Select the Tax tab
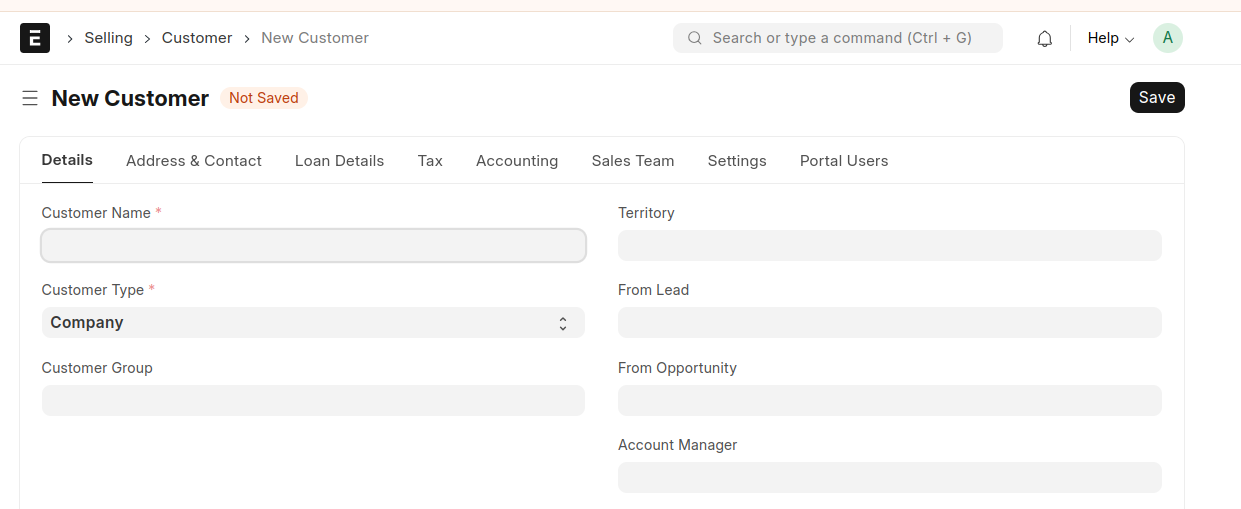 point(430,161)
